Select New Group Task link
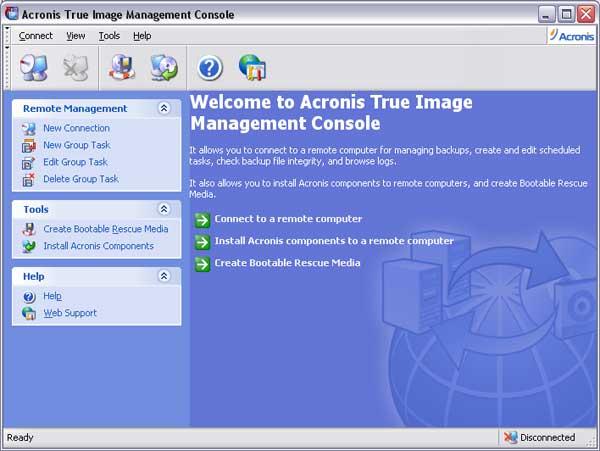 pos(77,145)
